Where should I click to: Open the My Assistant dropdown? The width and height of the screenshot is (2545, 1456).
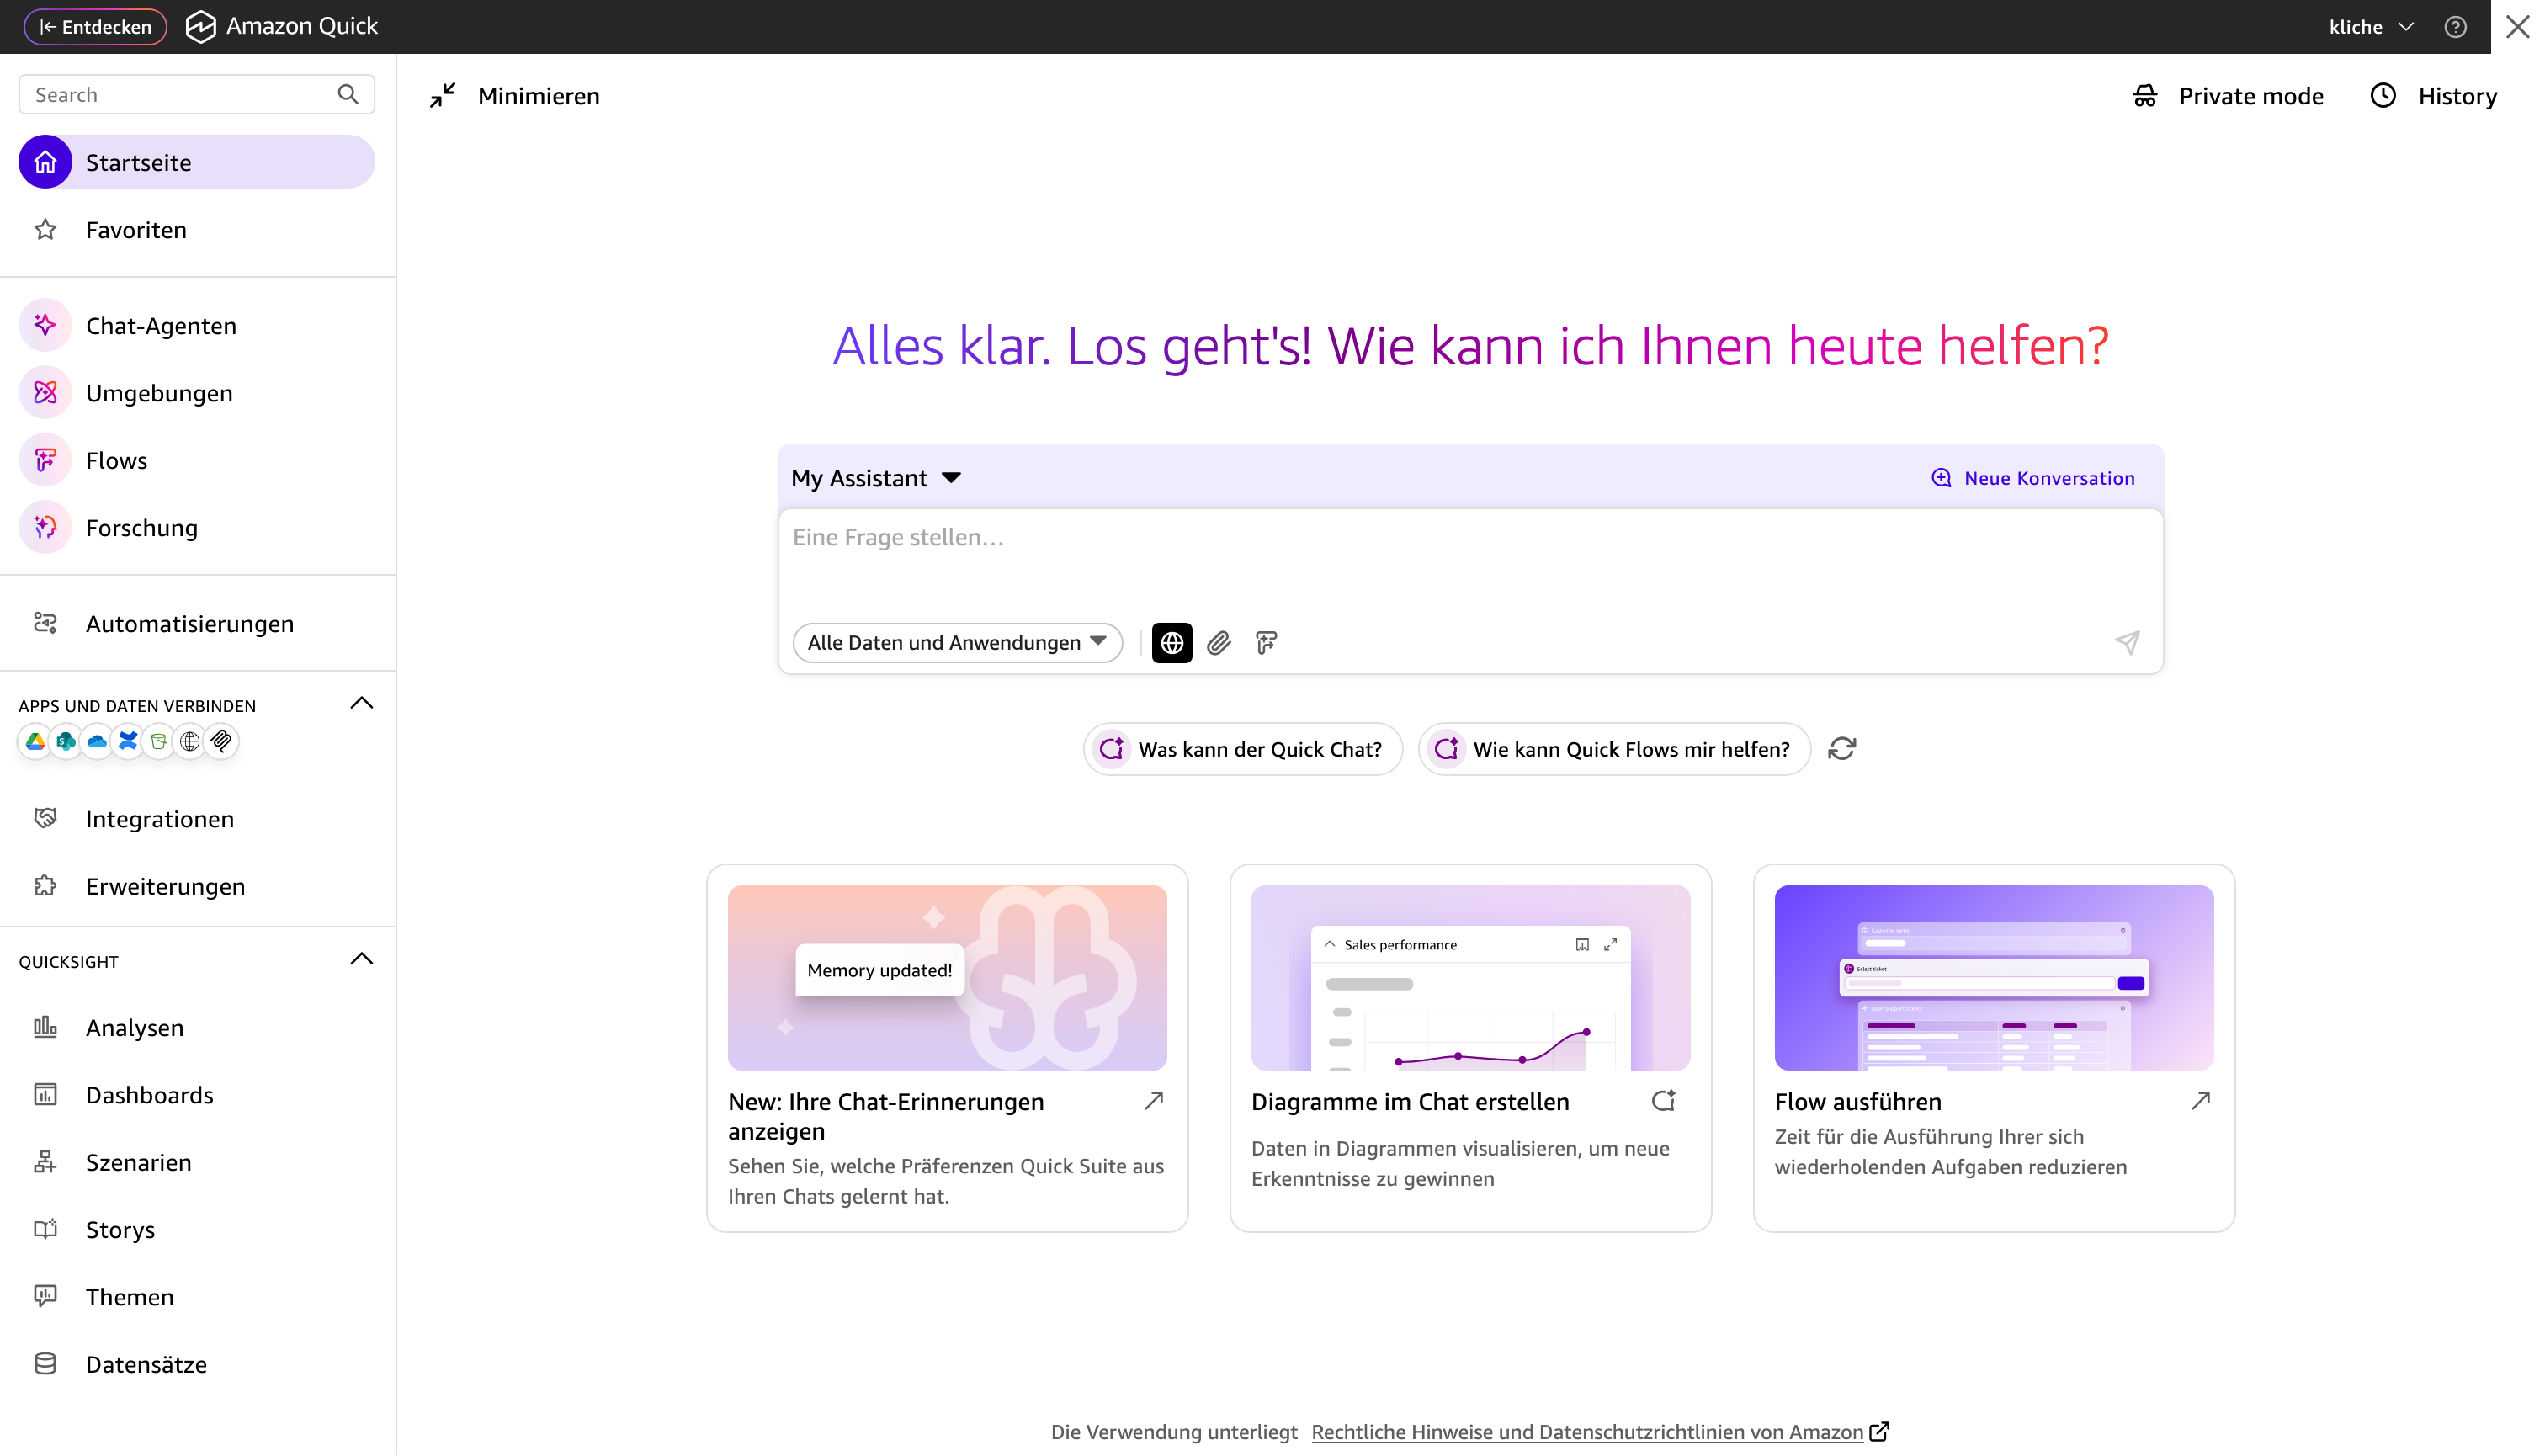click(875, 478)
